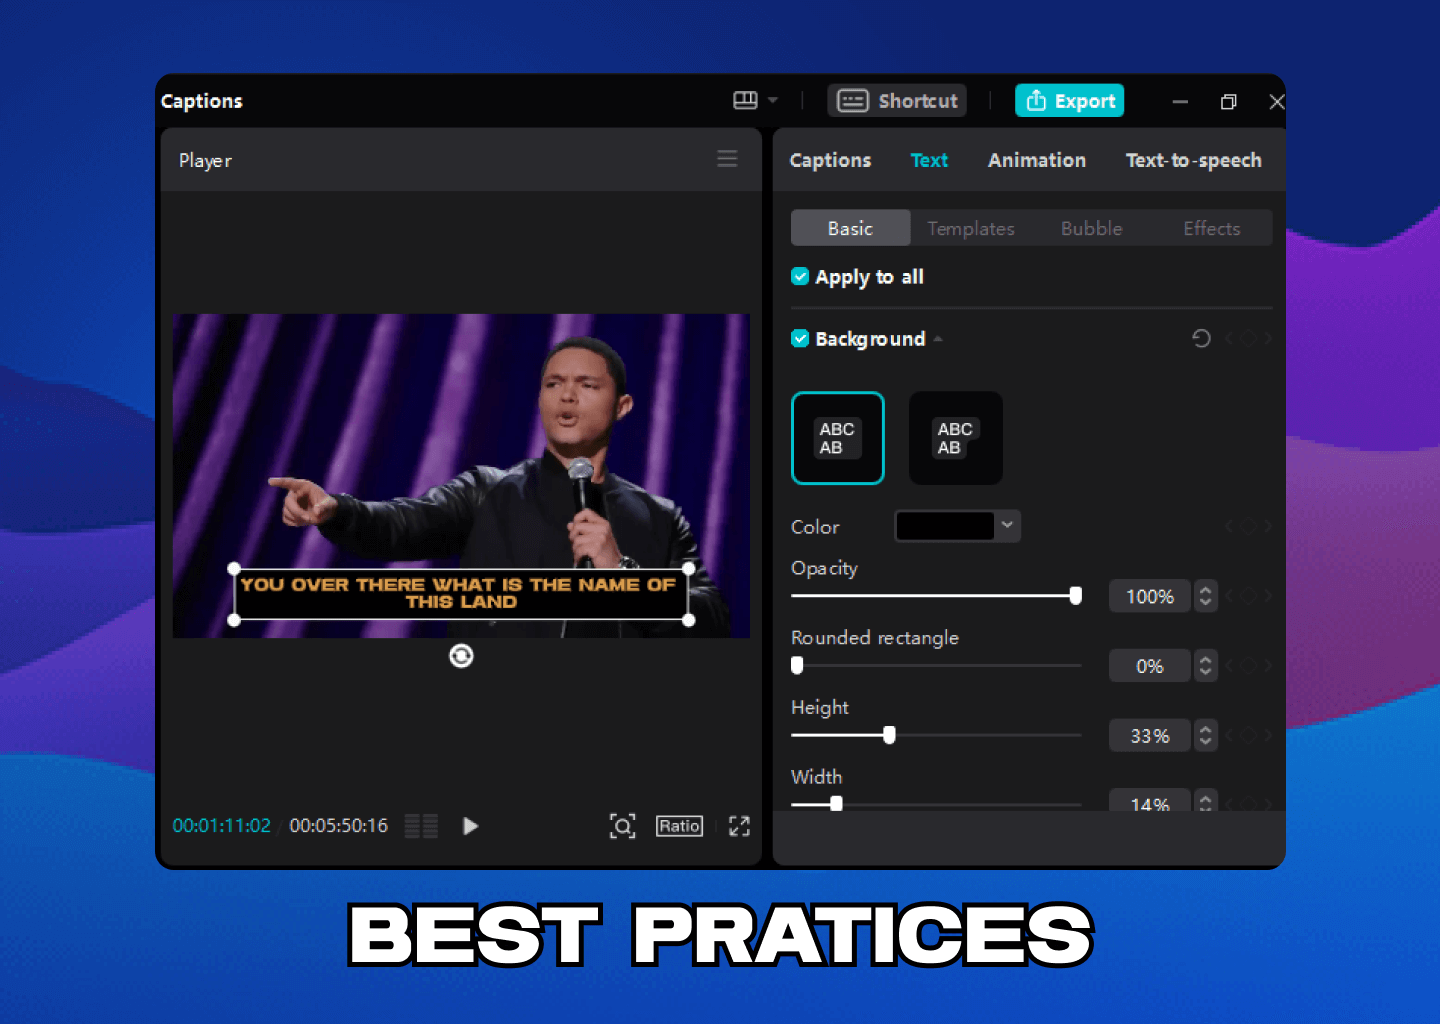
Task: Click the caption rotate handle icon
Action: 461,656
